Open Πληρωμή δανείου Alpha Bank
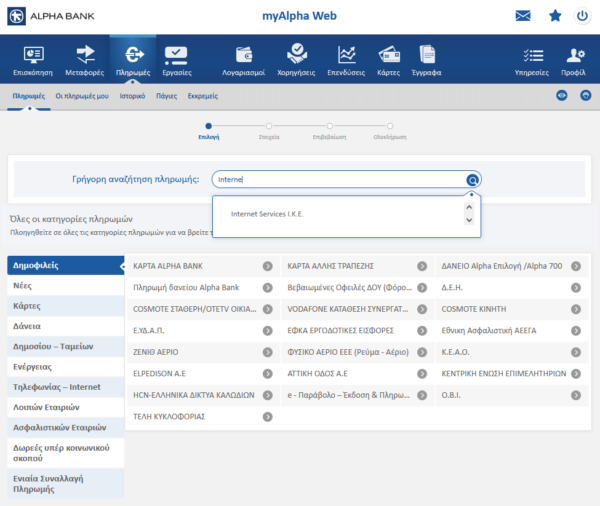This screenshot has height=506, width=600. click(203, 287)
